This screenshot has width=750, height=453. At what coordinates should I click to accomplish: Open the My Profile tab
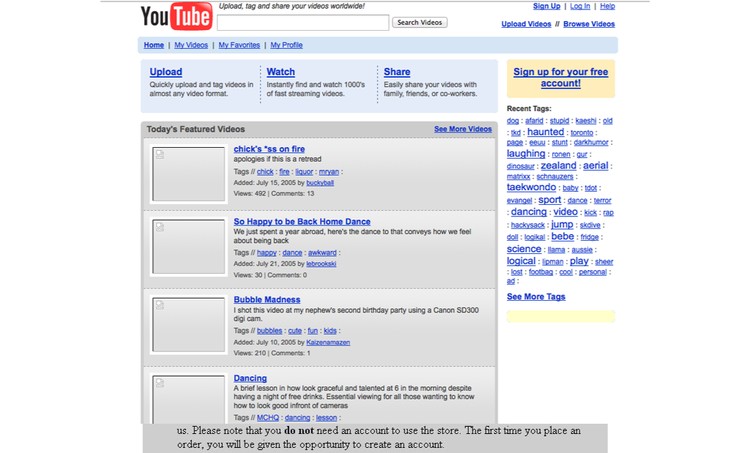point(286,45)
